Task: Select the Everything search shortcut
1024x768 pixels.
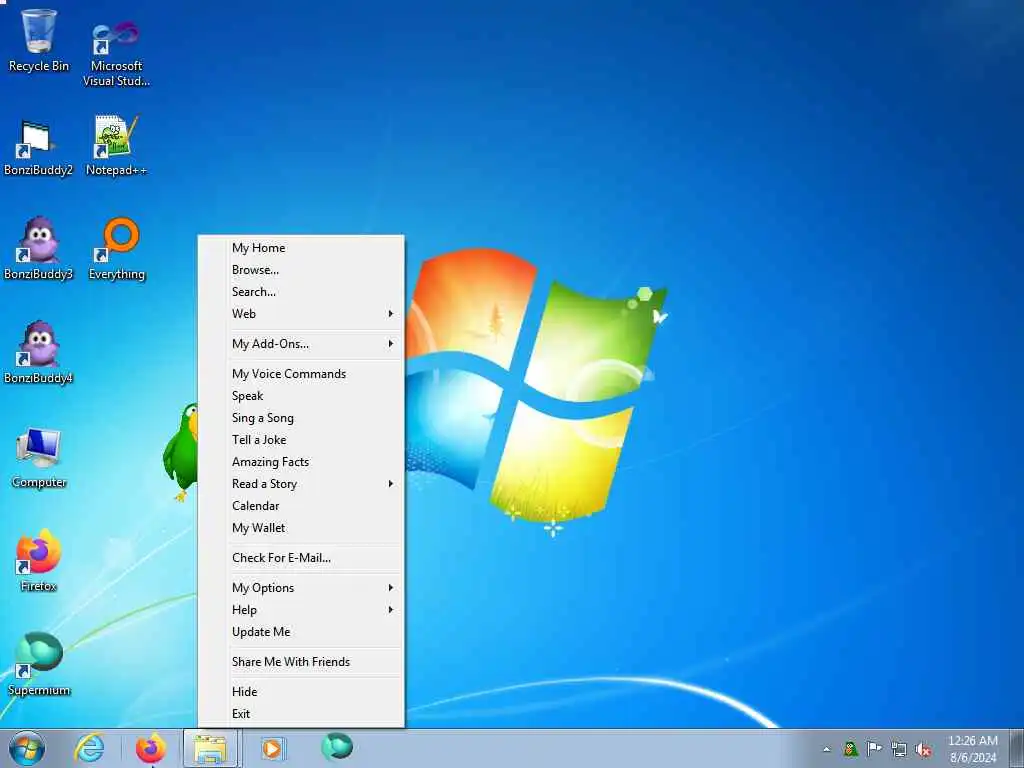Action: point(116,249)
